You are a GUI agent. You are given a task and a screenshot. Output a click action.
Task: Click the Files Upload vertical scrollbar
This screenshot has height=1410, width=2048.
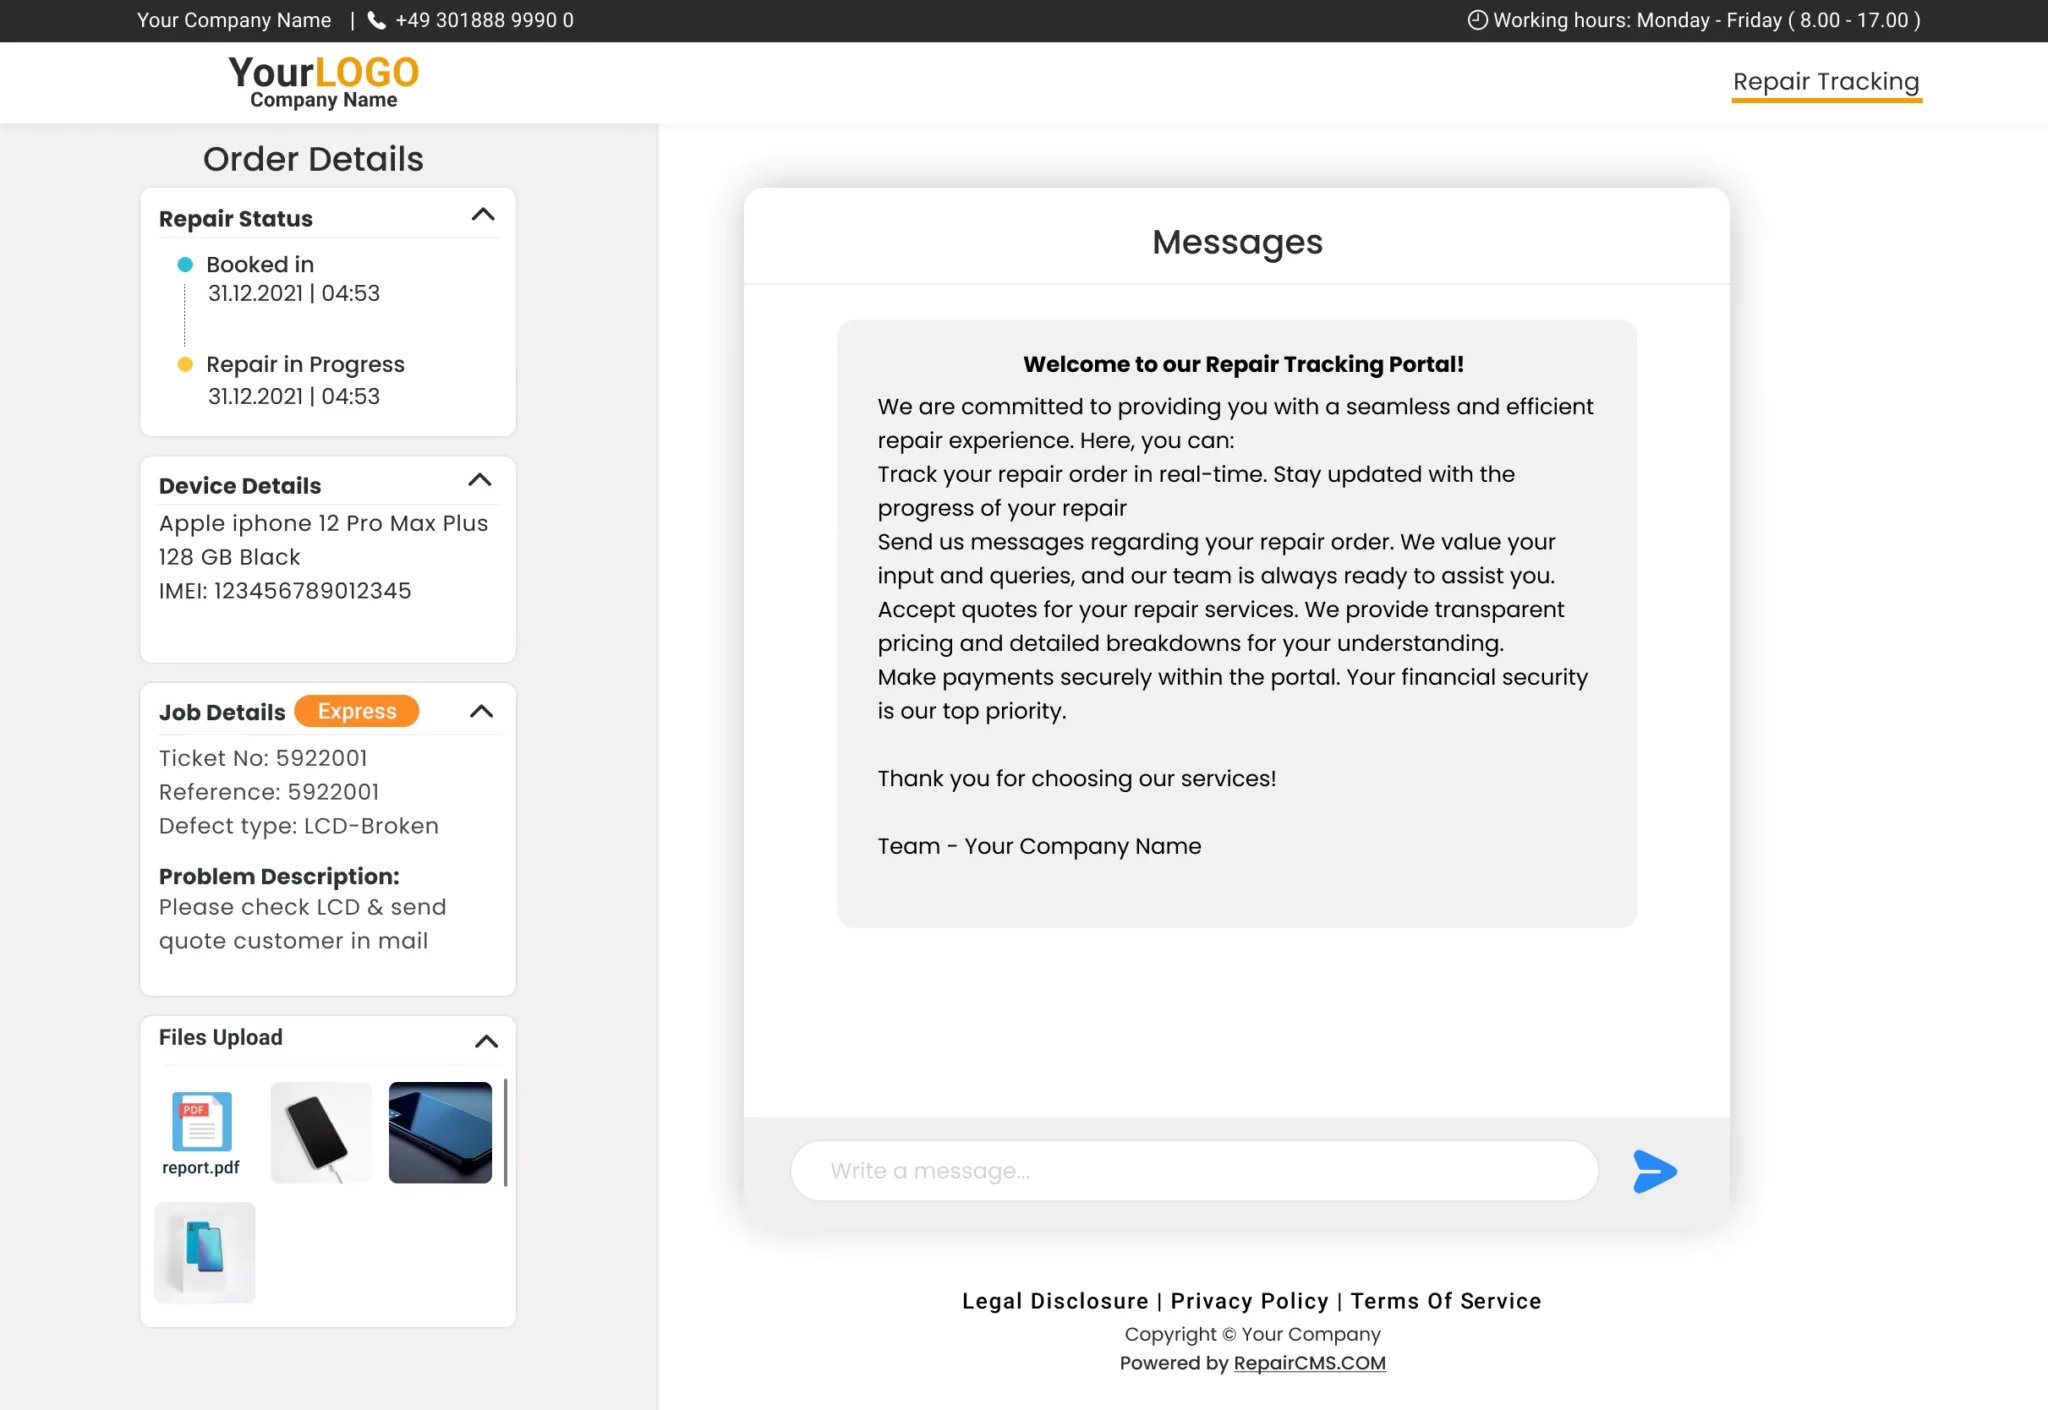pos(506,1132)
